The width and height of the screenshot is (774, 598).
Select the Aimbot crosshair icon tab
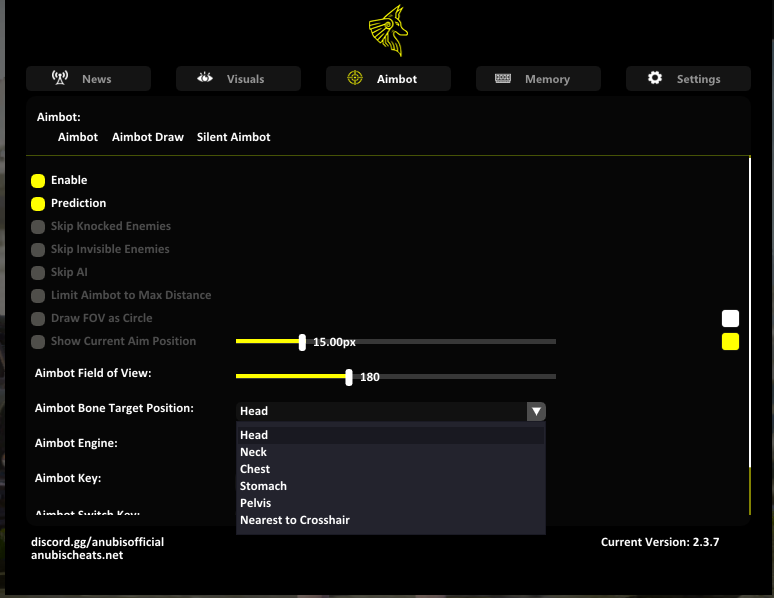(355, 78)
